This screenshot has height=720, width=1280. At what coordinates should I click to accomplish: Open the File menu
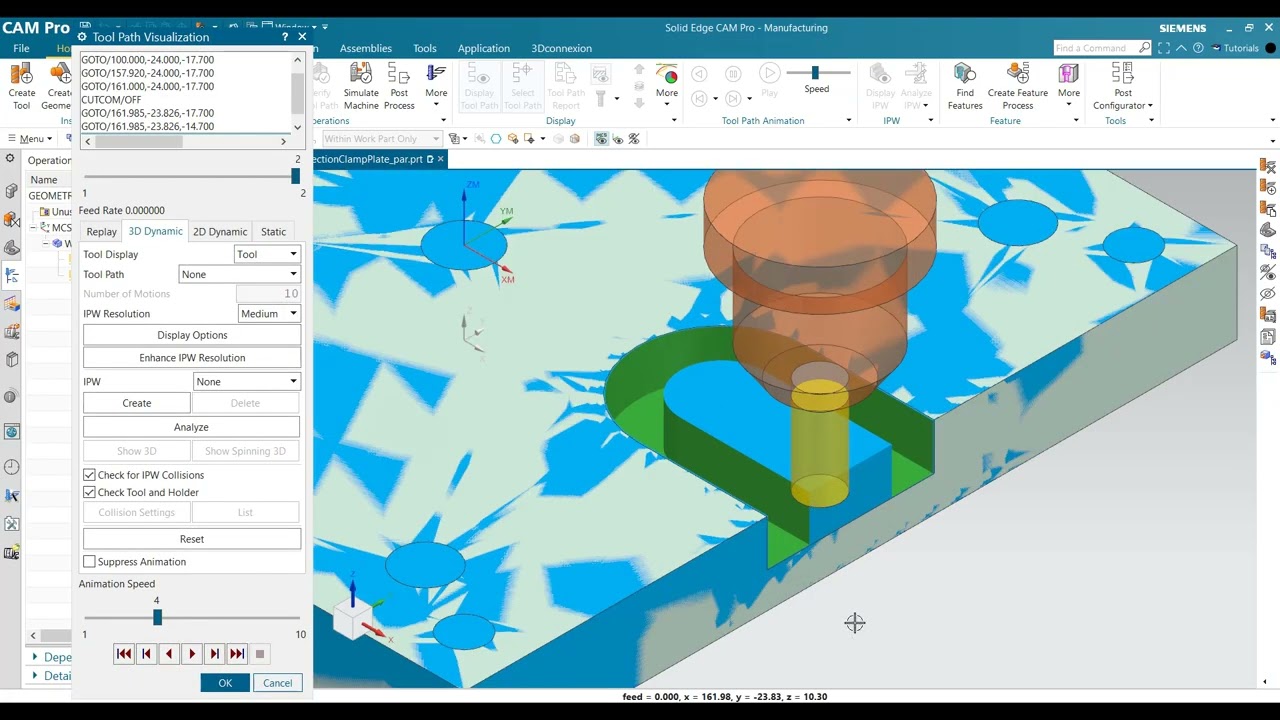point(21,48)
